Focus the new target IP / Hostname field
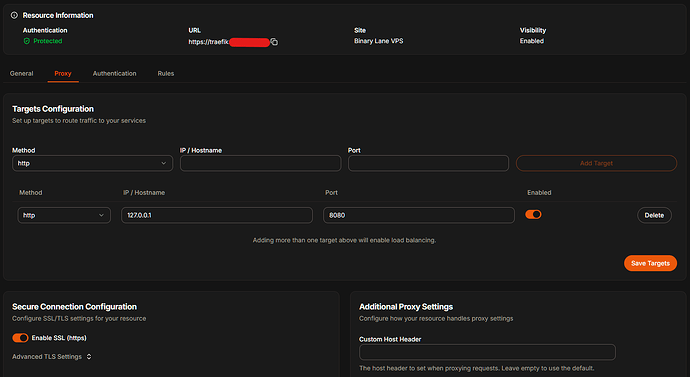The image size is (690, 377). [x=261, y=163]
